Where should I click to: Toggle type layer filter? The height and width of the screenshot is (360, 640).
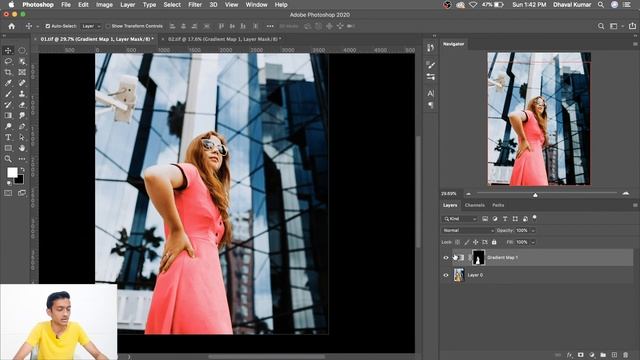(x=505, y=219)
